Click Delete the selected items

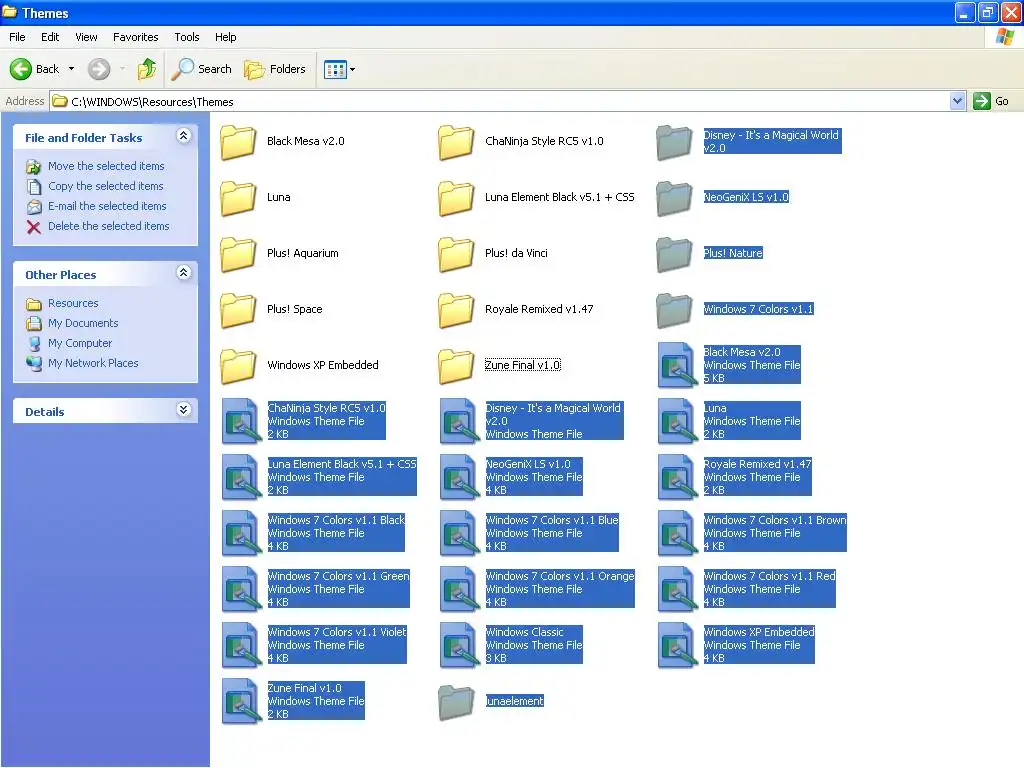108,226
